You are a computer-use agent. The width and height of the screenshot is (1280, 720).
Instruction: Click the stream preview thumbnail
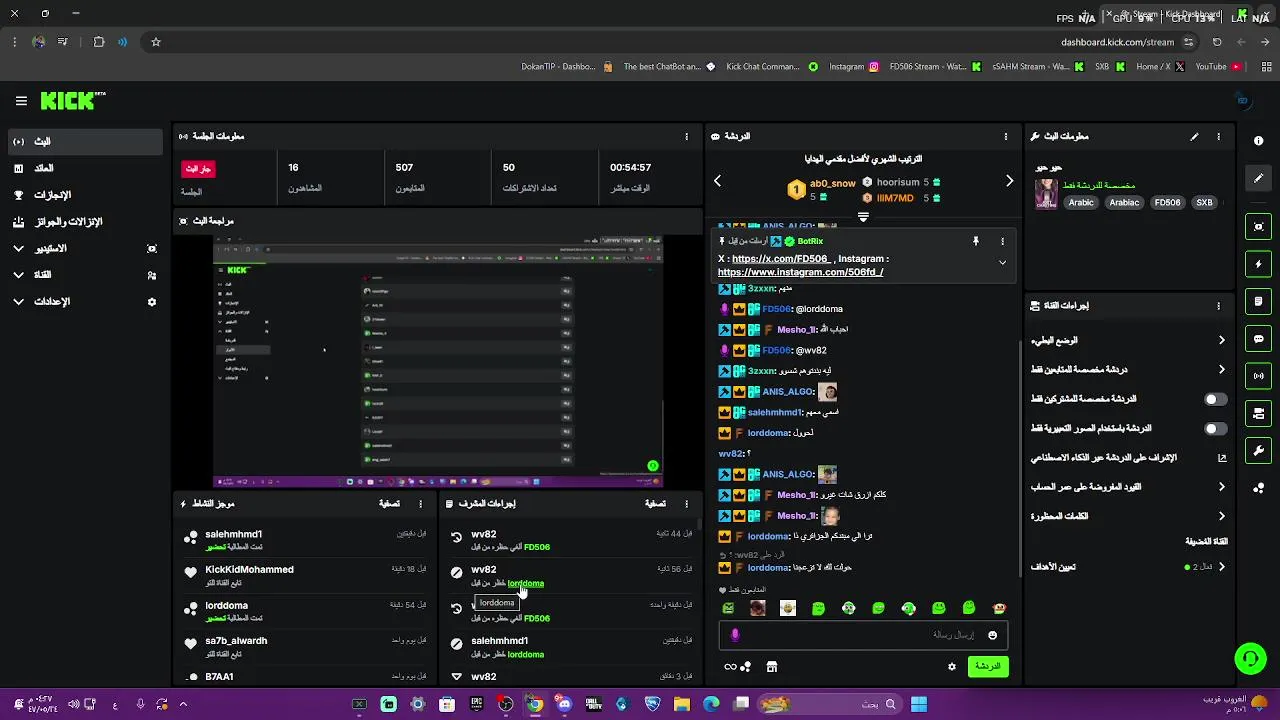click(438, 362)
